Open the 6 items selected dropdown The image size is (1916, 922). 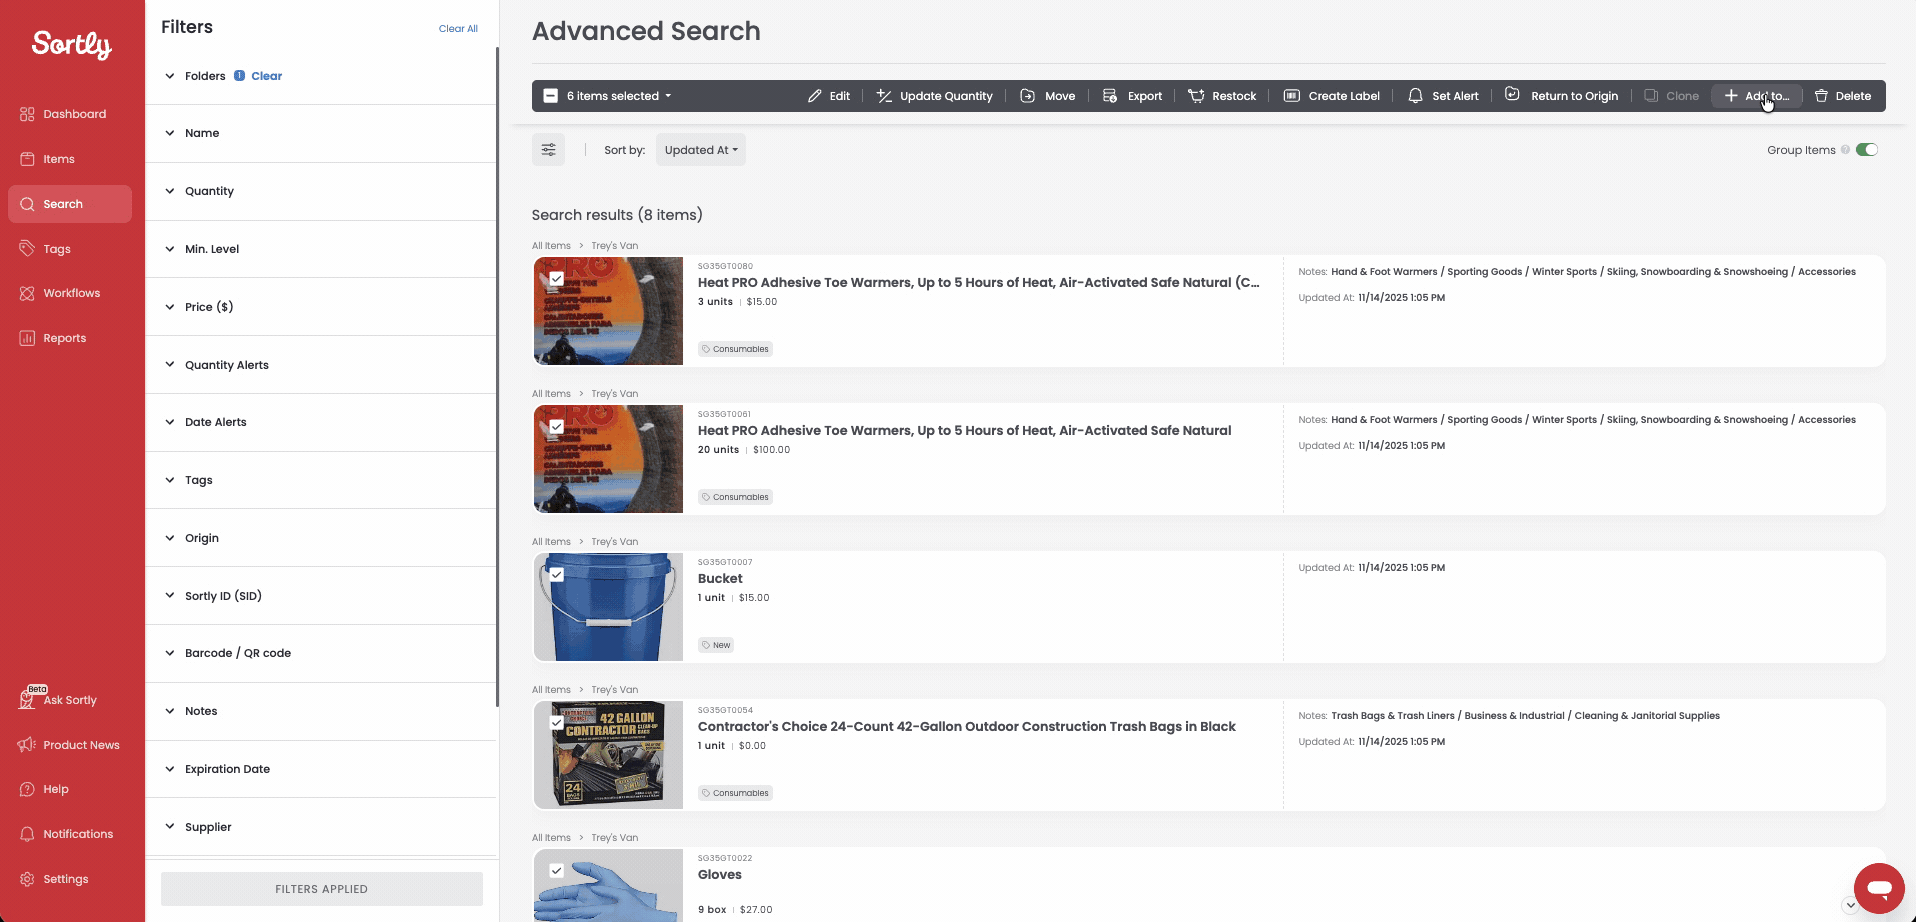tap(618, 96)
